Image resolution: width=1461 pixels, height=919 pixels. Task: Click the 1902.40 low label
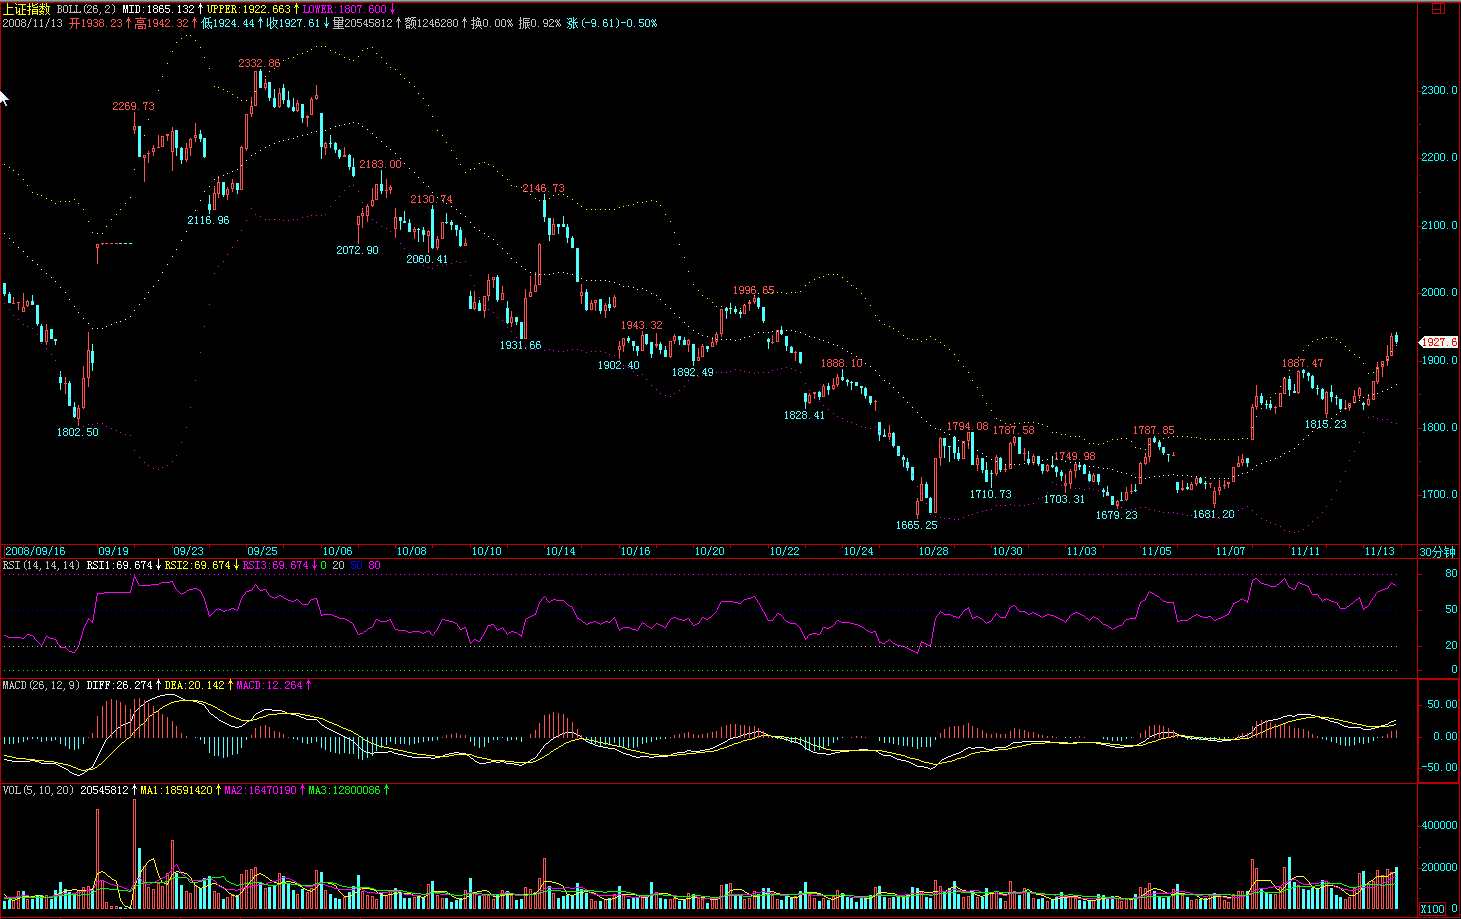coord(618,365)
